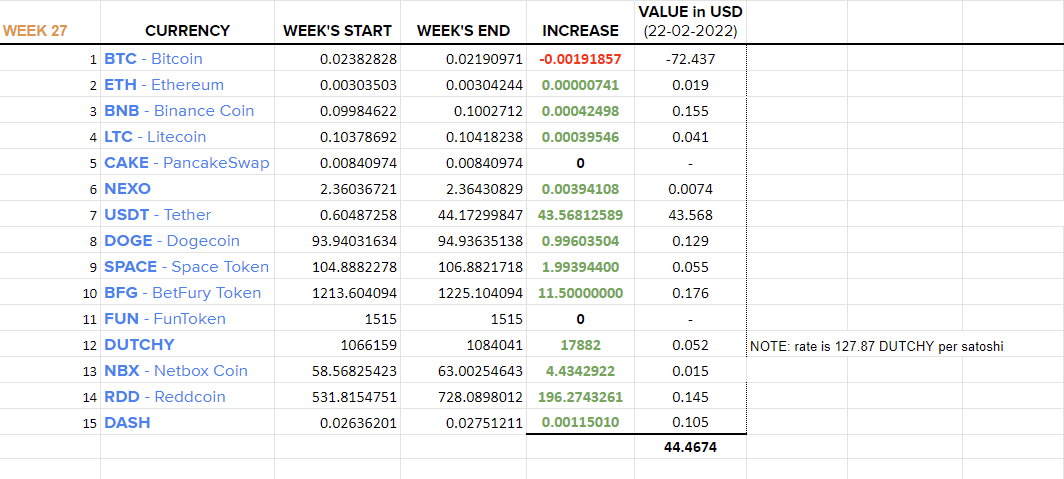Viewport: 1064px width, 479px height.
Task: Select Binance Coin week's end 0.1002712
Action: point(463,111)
